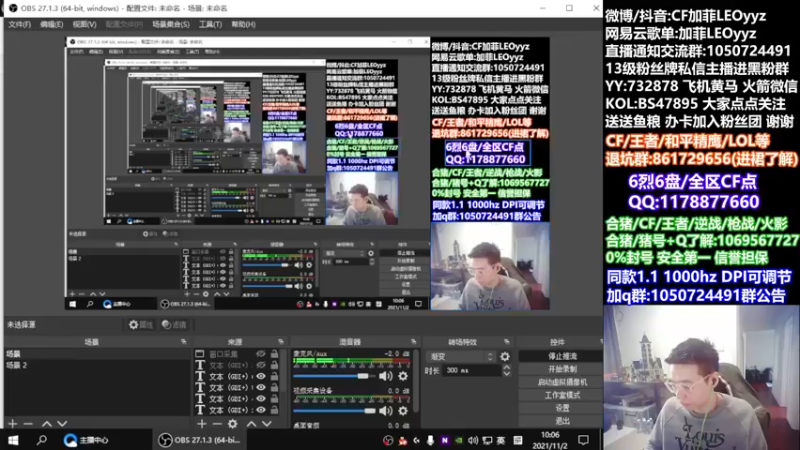This screenshot has height=450, width=800.
Task: Pop out the 来源 dock panel
Action: pos(281,341)
